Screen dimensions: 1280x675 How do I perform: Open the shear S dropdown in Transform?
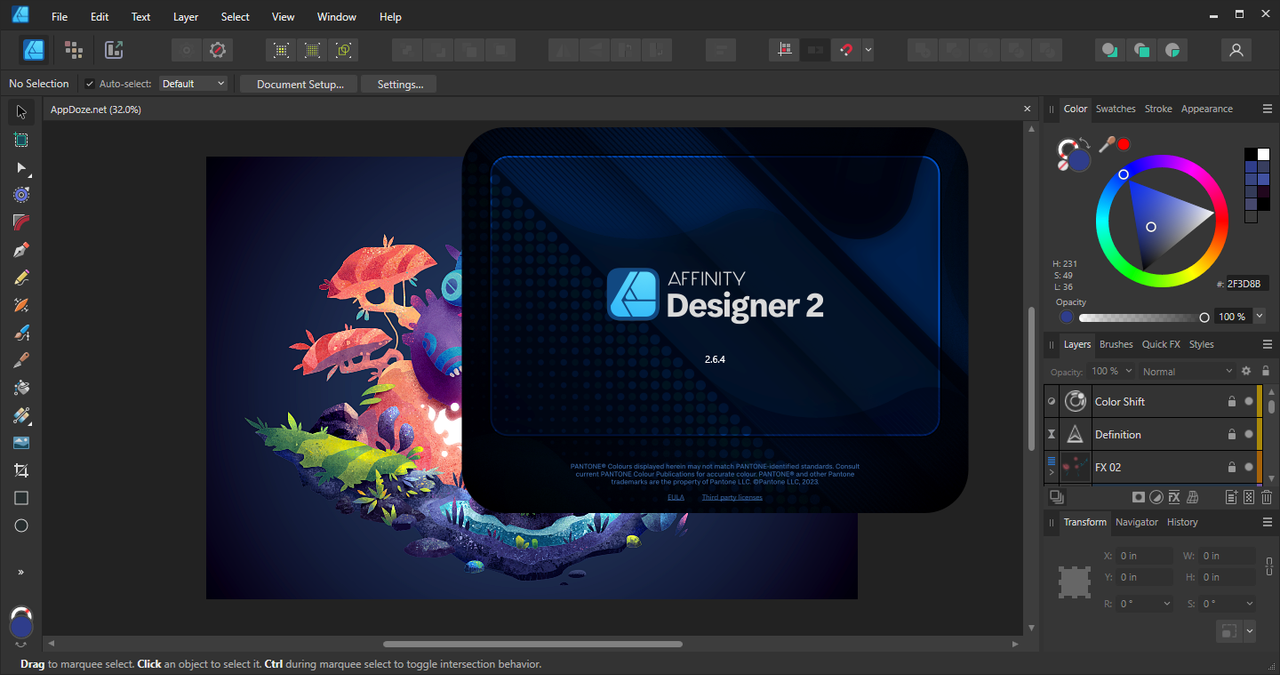tap(1249, 604)
